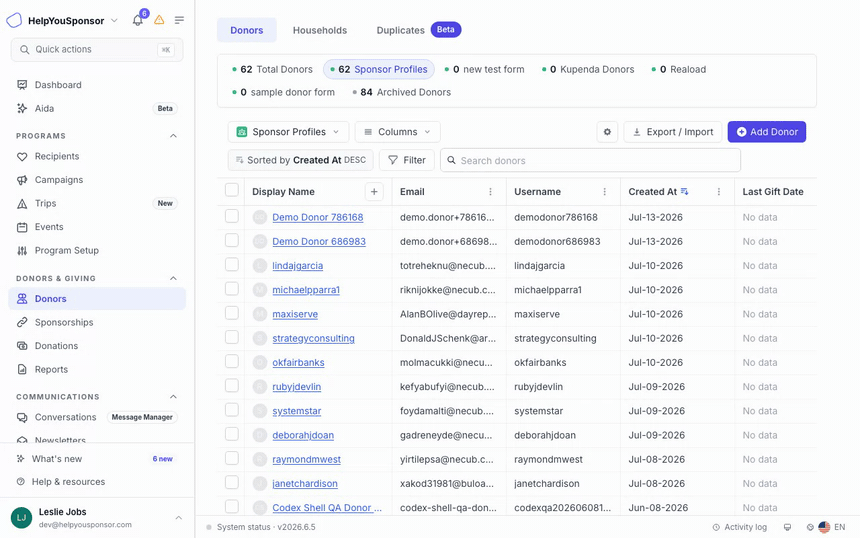Collapse the Programs section

(173, 136)
